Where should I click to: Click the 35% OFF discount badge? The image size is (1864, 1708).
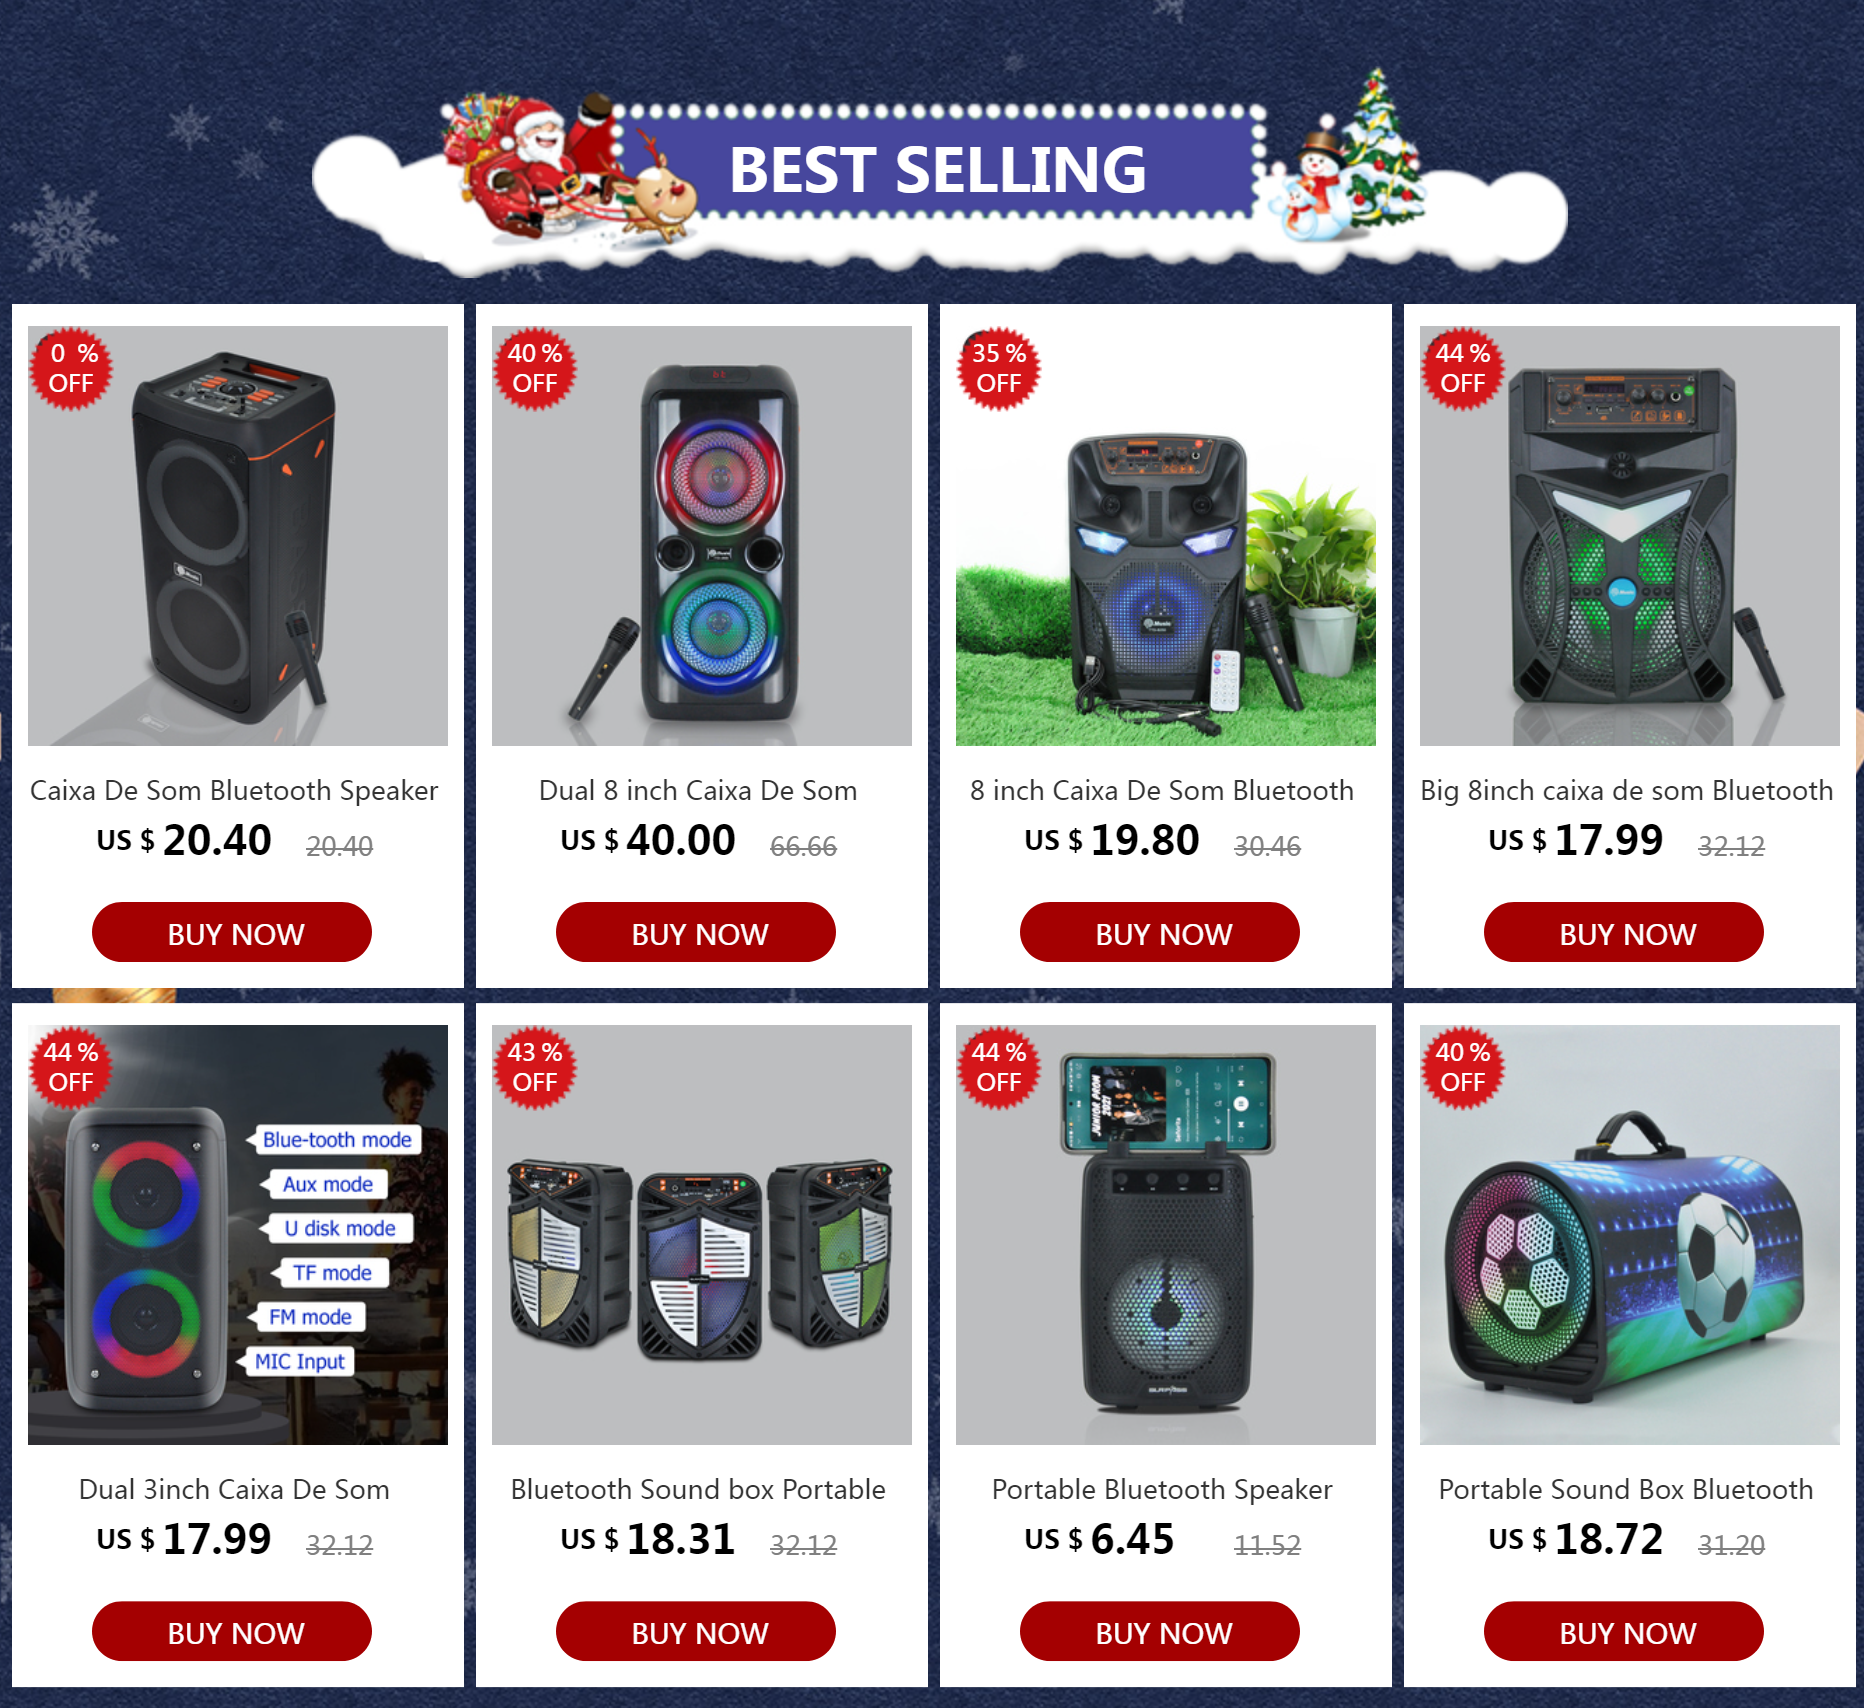click(999, 368)
